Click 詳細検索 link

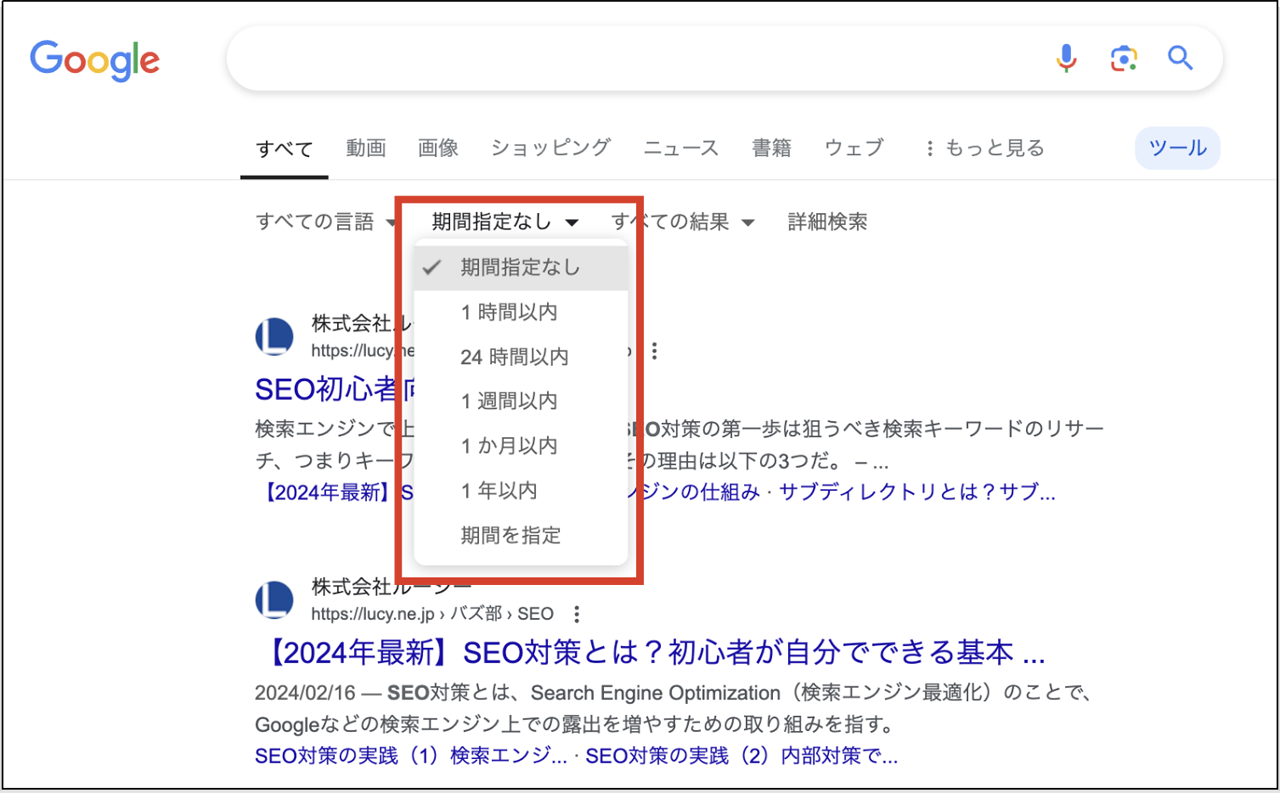(x=827, y=222)
